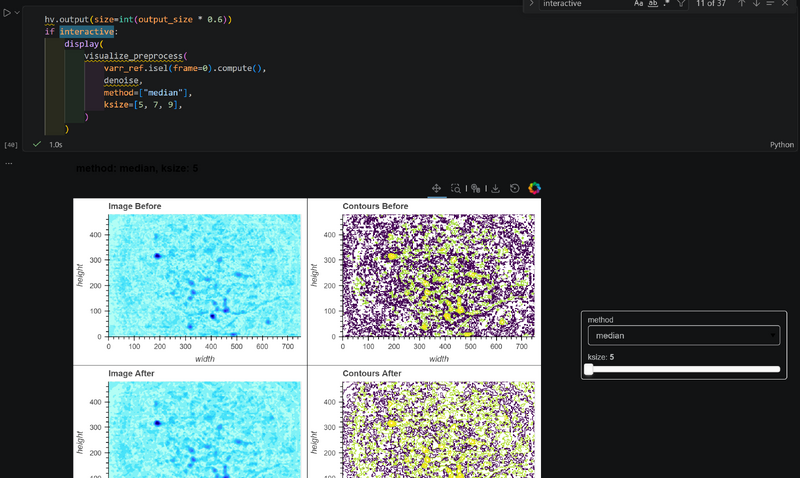Click the ksize slider handle
The width and height of the screenshot is (800, 478).
pyautogui.click(x=589, y=369)
